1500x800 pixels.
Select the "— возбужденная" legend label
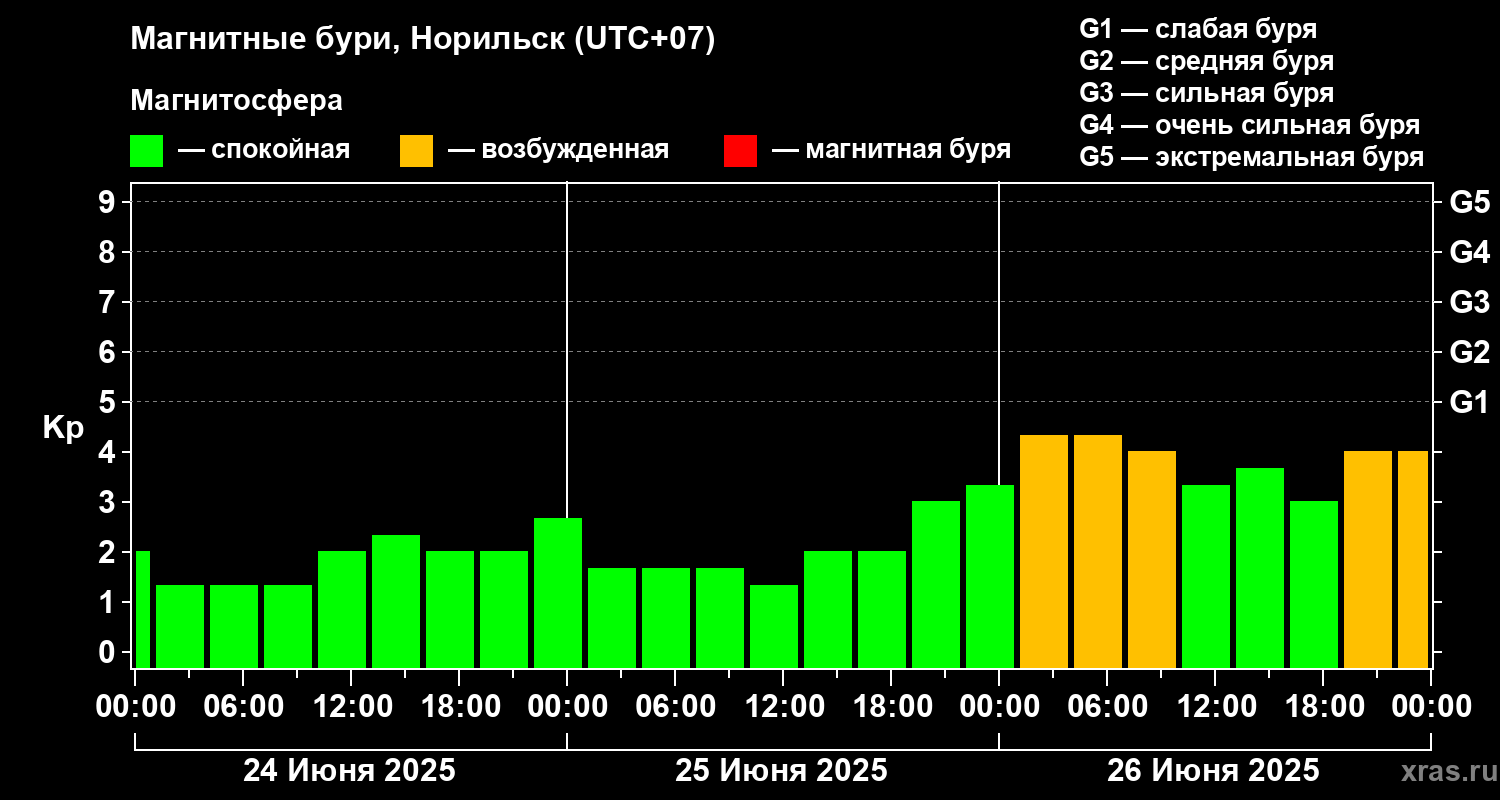tap(558, 150)
